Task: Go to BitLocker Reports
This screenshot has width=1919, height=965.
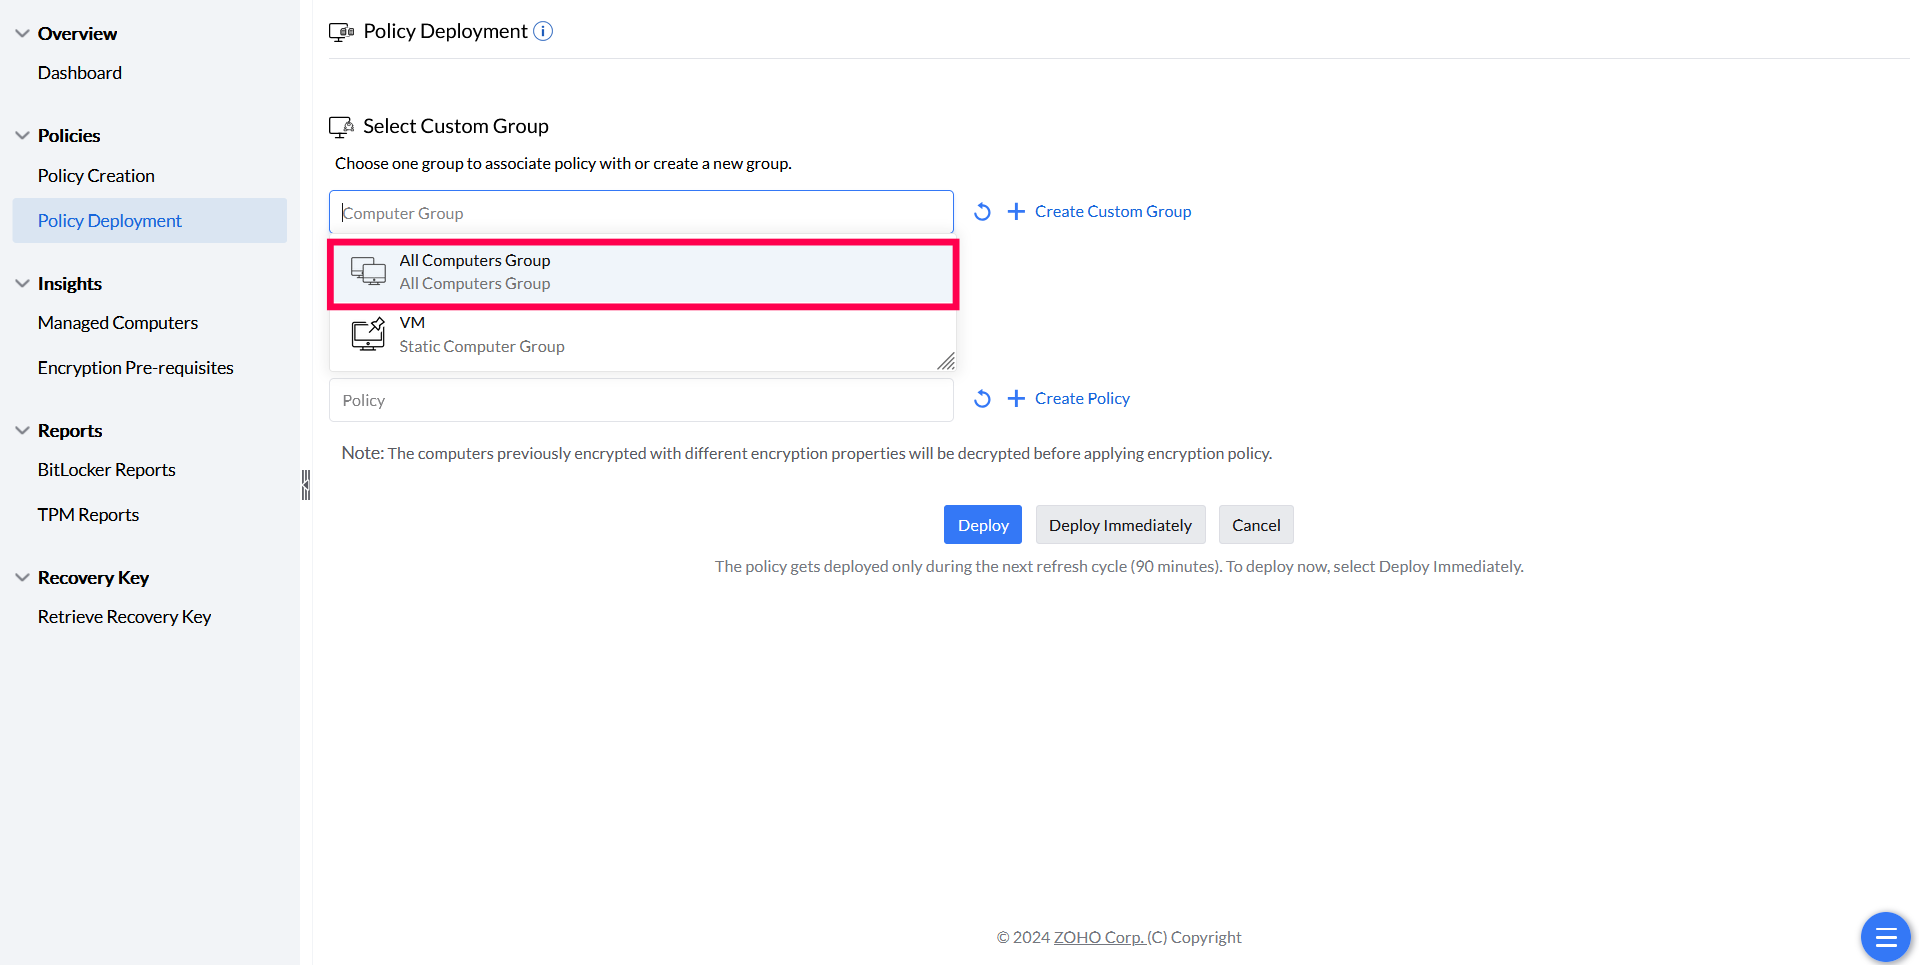Action: (x=107, y=470)
